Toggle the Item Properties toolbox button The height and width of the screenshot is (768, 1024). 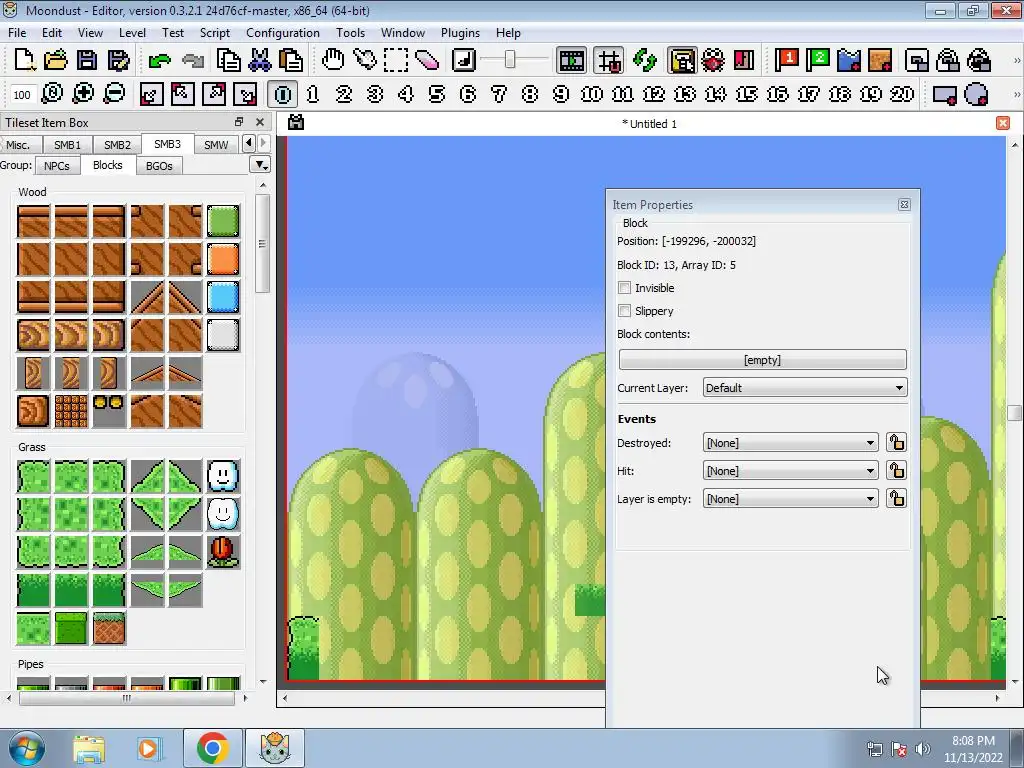(x=682, y=60)
